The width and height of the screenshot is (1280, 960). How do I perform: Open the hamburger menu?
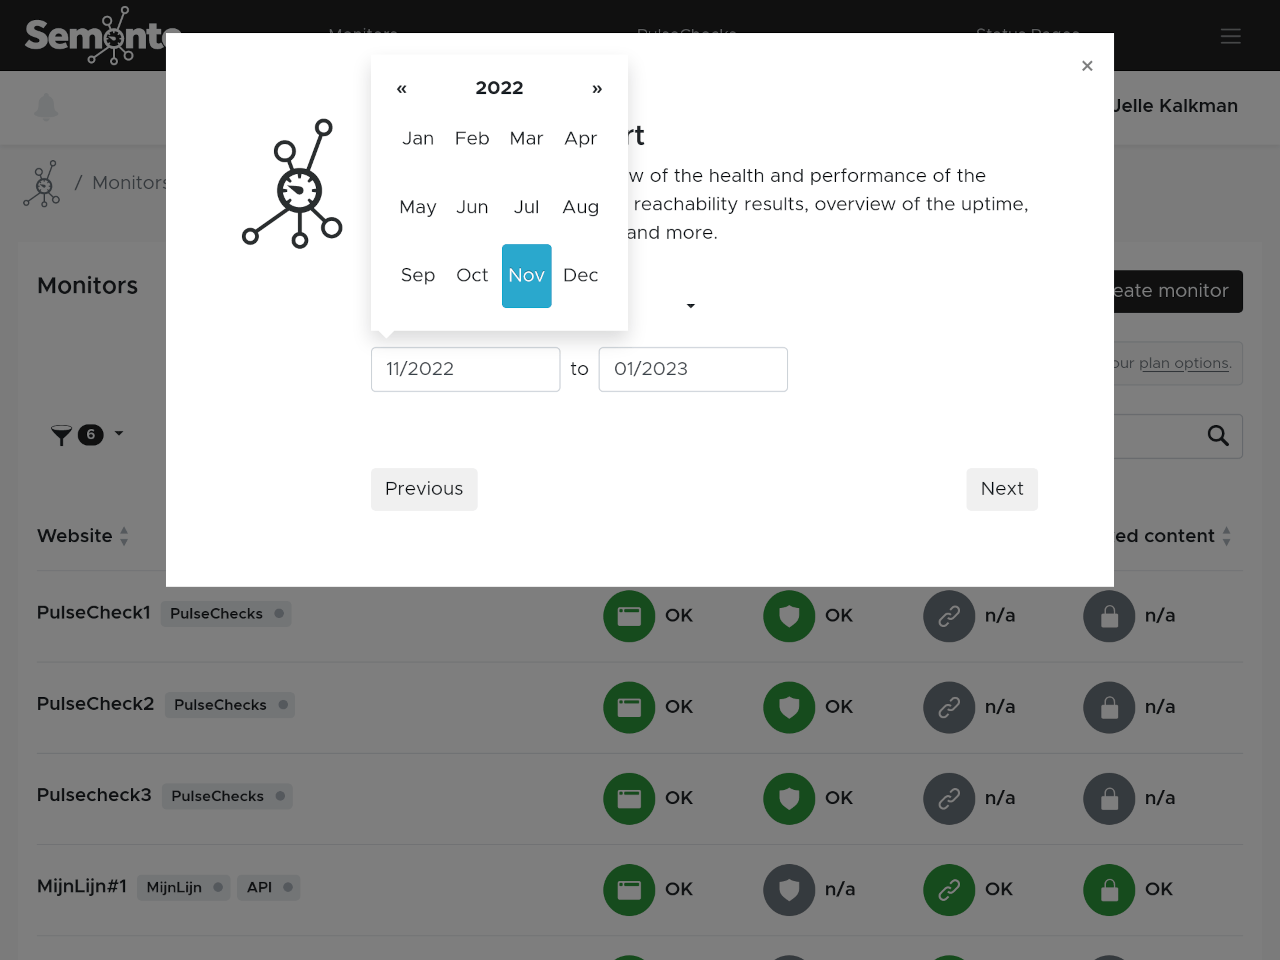pos(1231,36)
